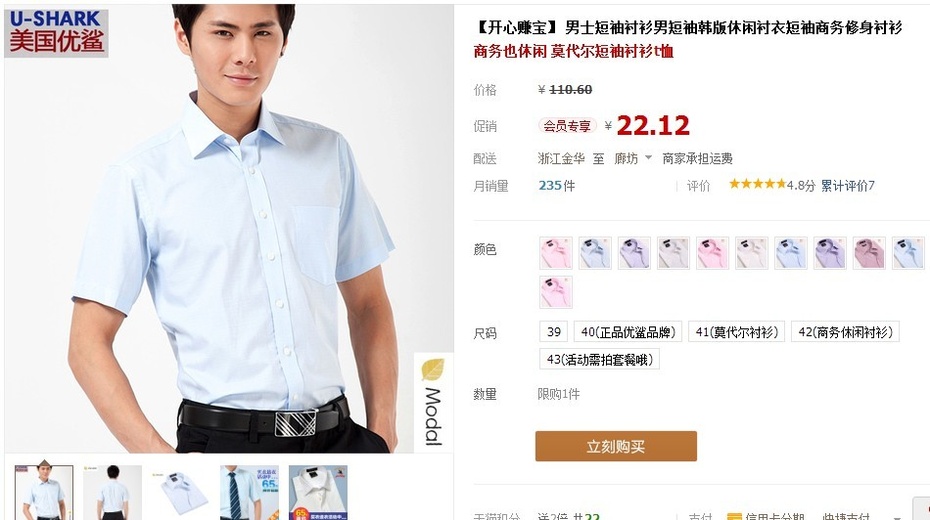
Task: Choose the pink shirt swatch in second row
Action: click(555, 292)
